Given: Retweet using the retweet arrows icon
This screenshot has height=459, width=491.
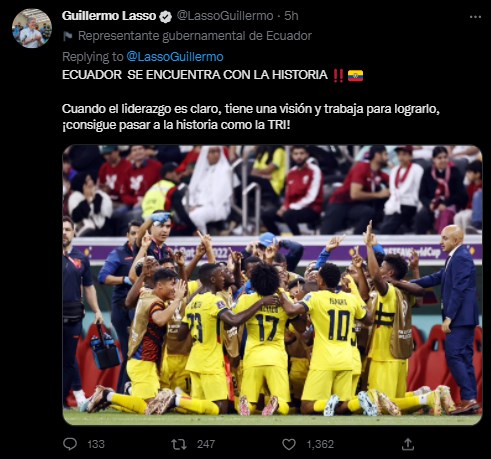Looking at the screenshot, I should point(179,444).
